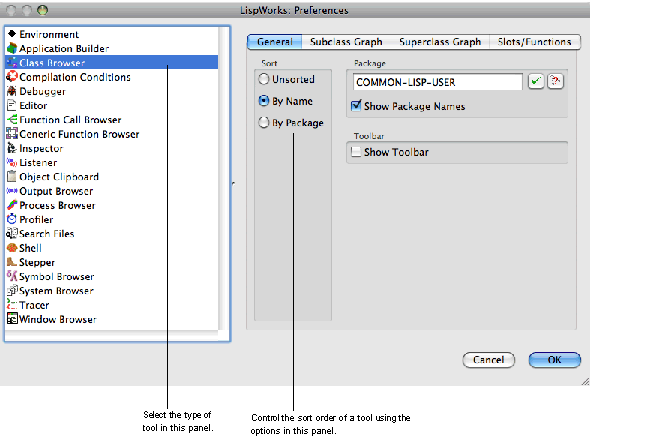Viewport: 649px width, 445px height.
Task: Select Shell text in the list
Action: 30,248
